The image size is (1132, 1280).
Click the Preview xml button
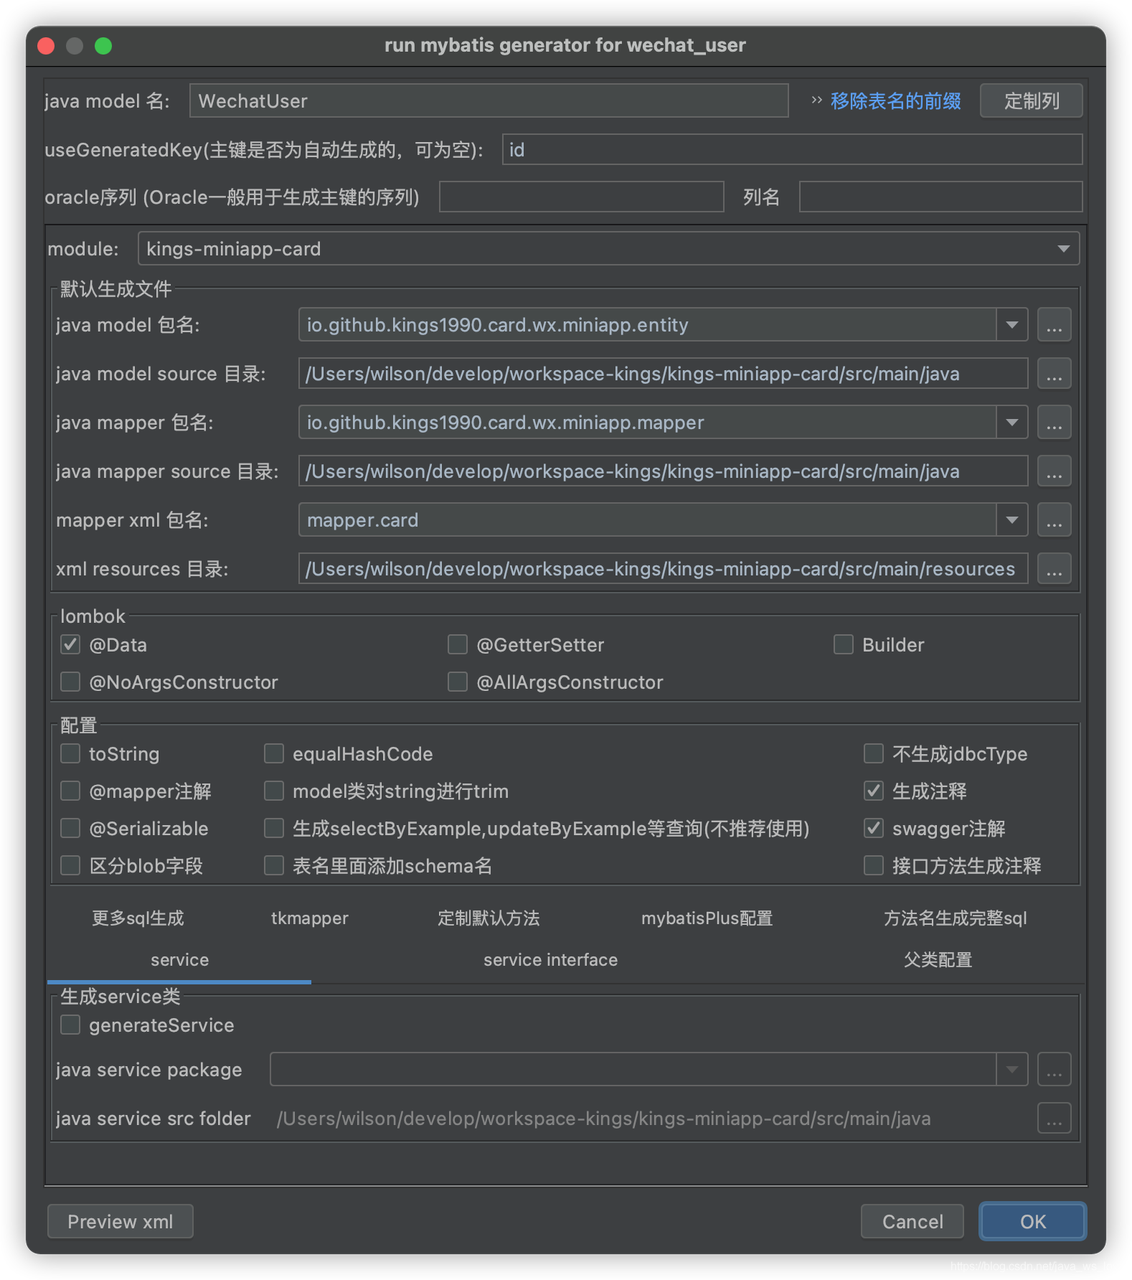pyautogui.click(x=120, y=1221)
